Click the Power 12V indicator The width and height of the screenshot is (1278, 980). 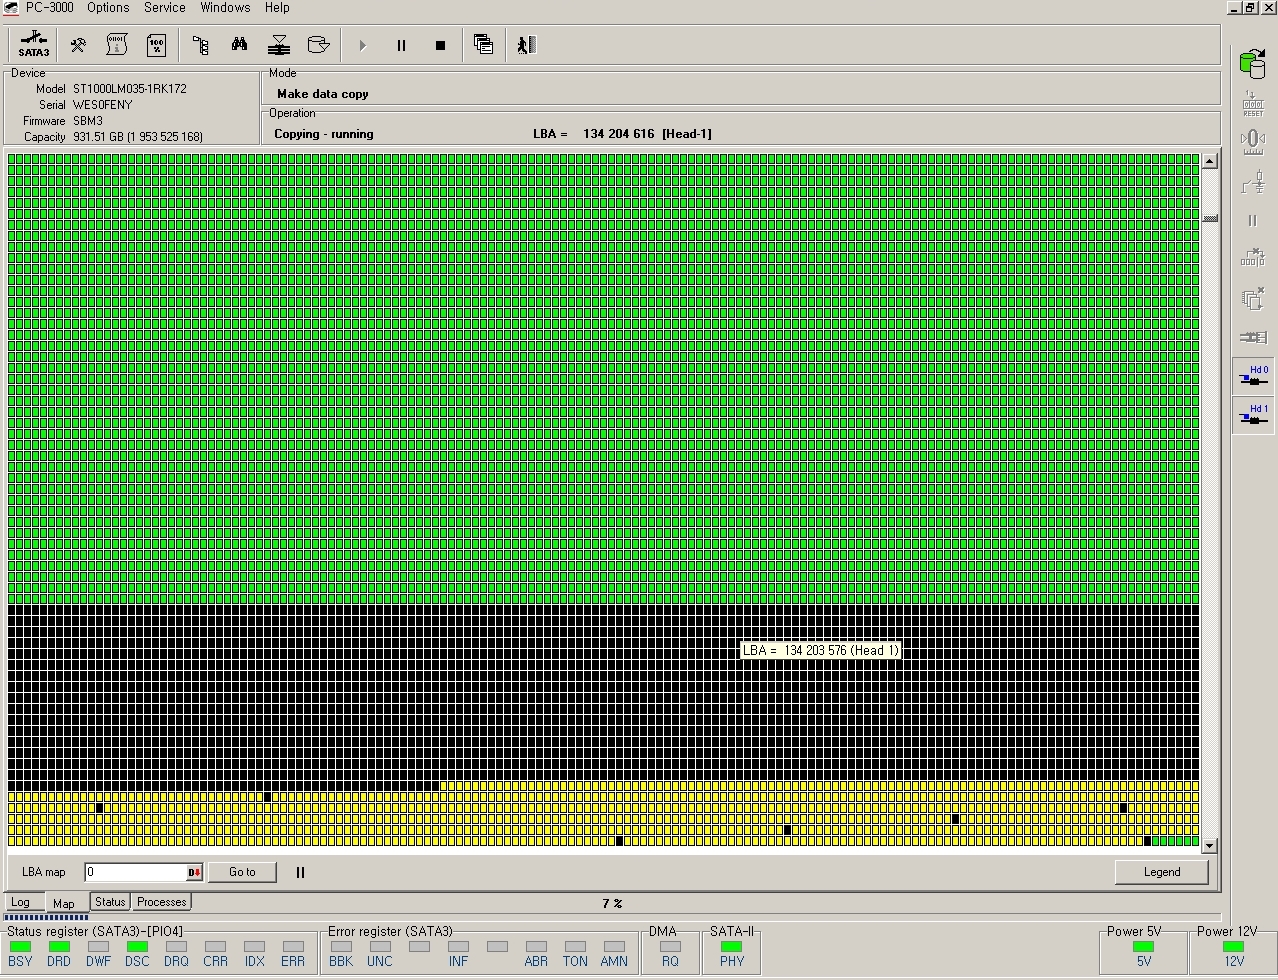1234,947
